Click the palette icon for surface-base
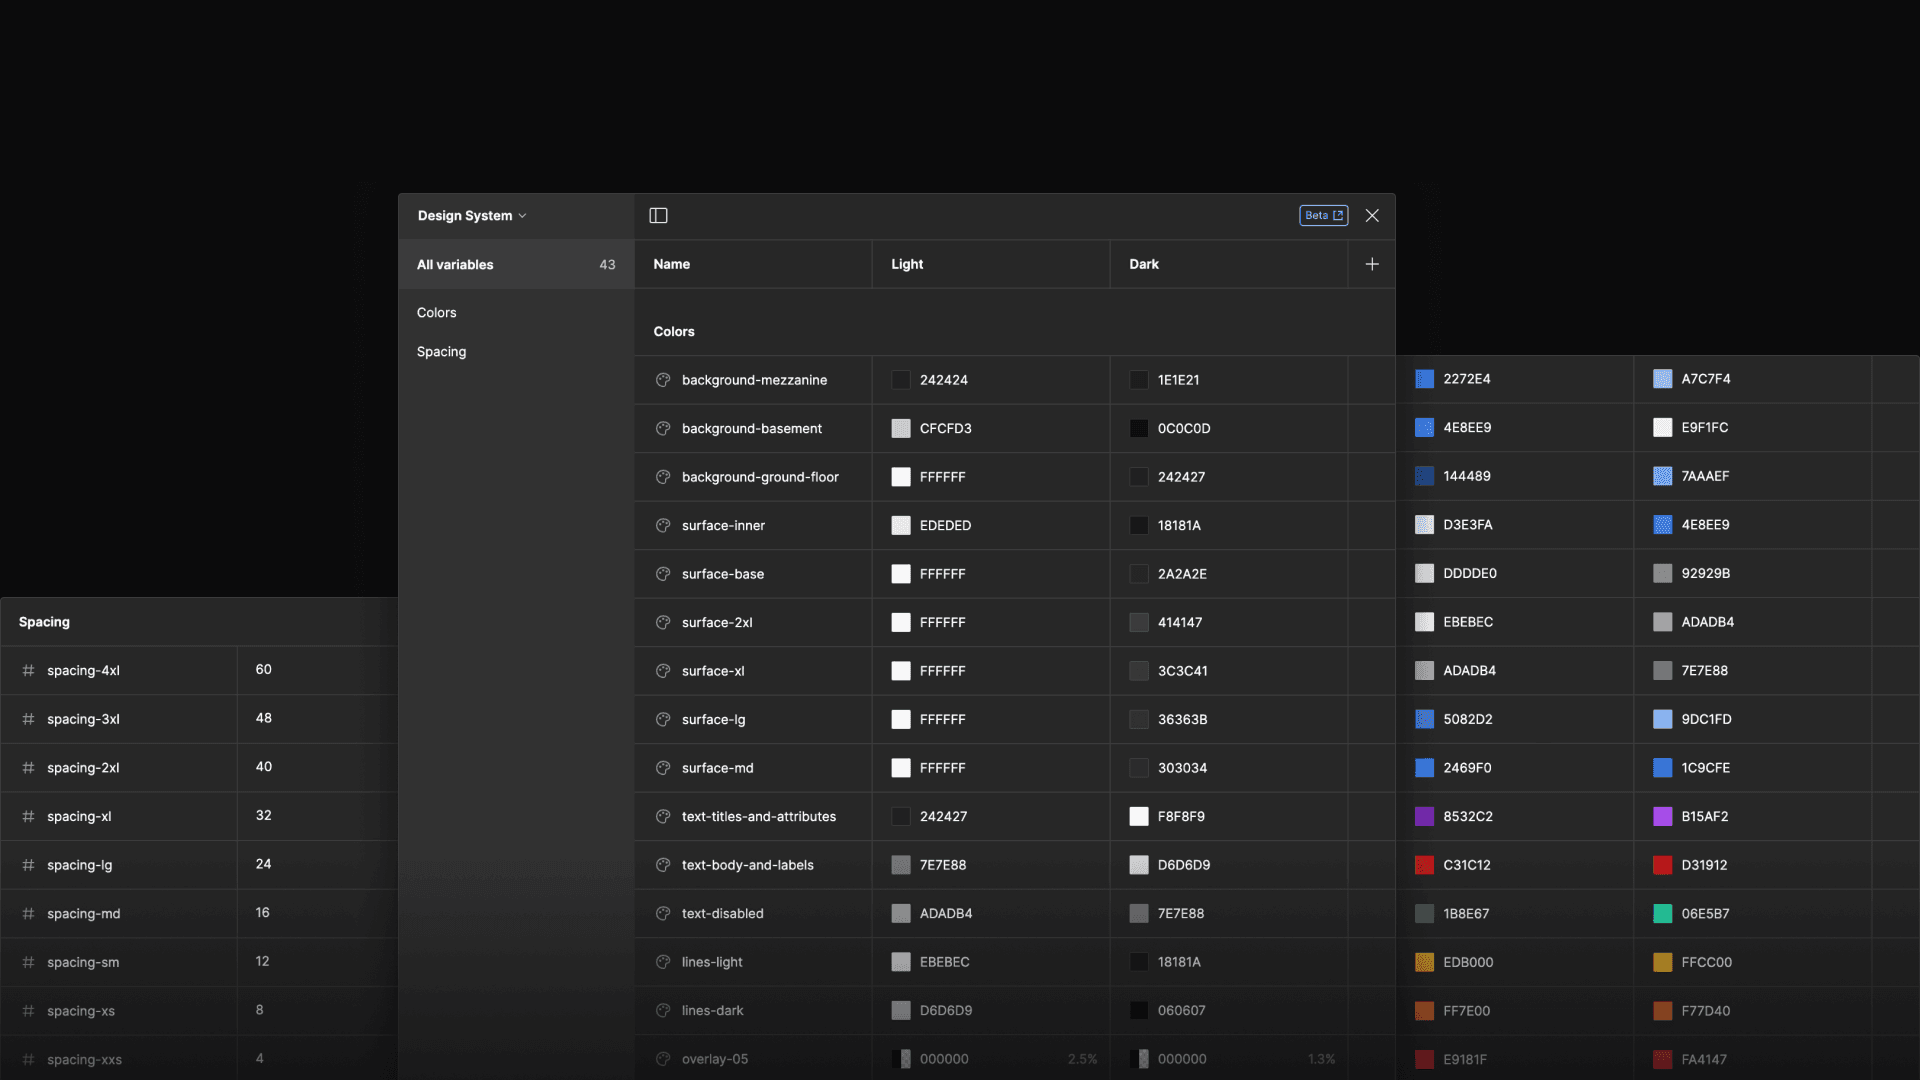 (662, 574)
